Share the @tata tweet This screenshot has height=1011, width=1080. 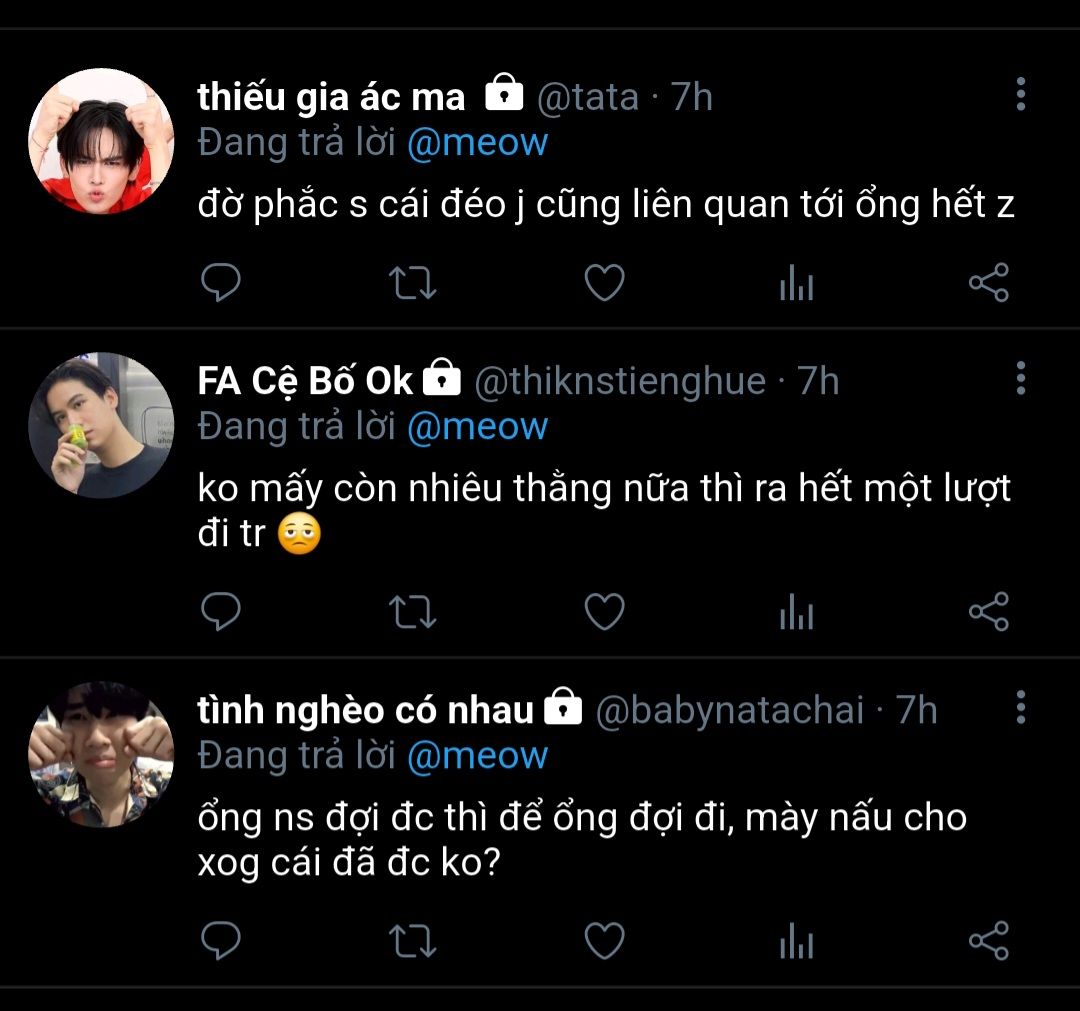pyautogui.click(x=989, y=284)
